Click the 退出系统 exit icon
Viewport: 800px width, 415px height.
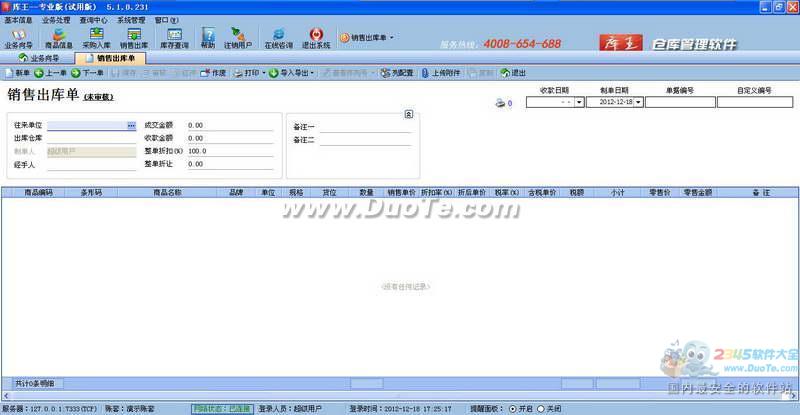point(316,38)
